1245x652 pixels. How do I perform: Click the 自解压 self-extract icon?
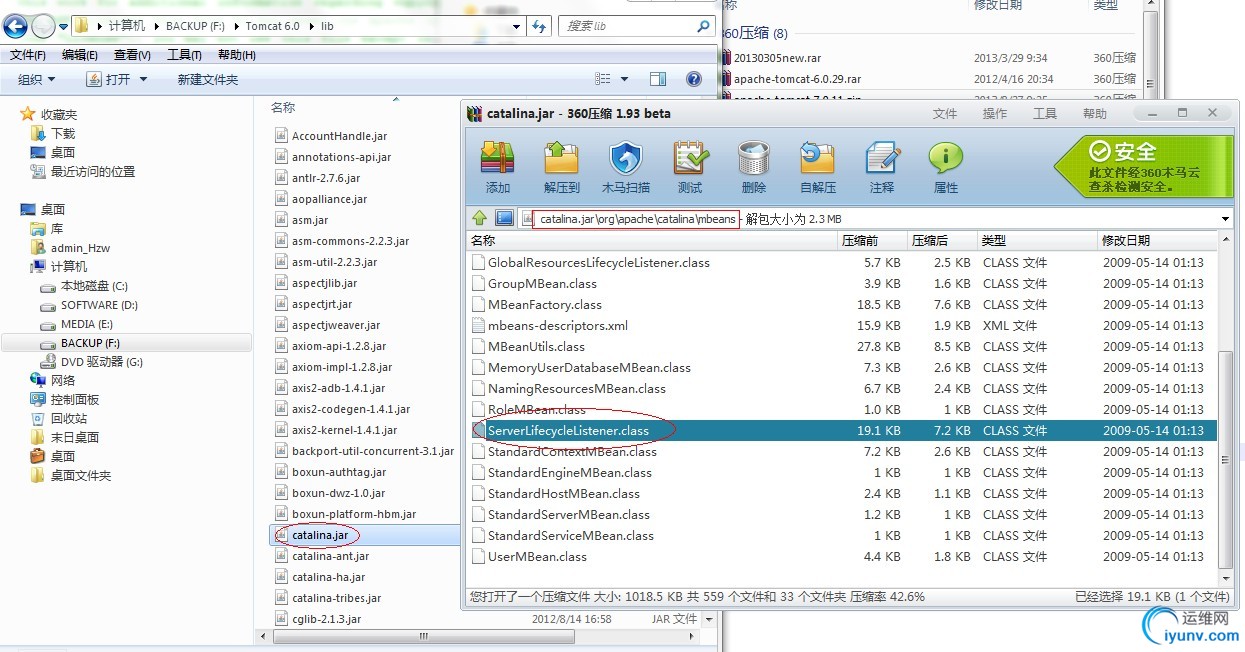[818, 166]
